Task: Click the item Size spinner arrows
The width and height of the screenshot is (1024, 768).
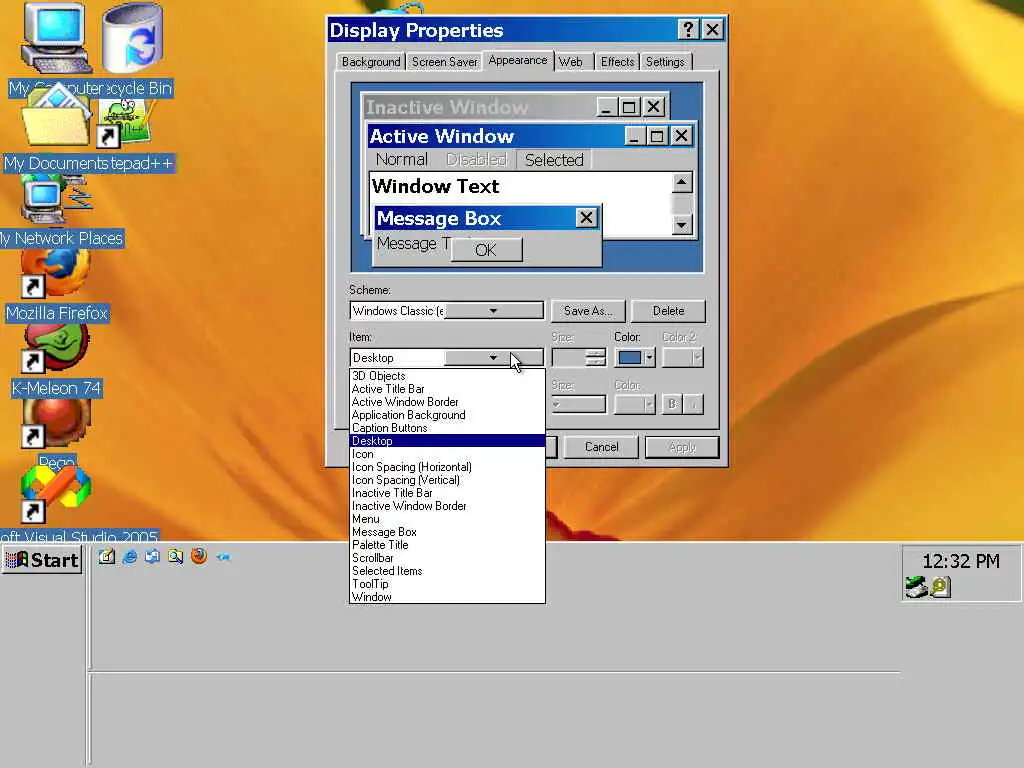Action: pyautogui.click(x=595, y=357)
